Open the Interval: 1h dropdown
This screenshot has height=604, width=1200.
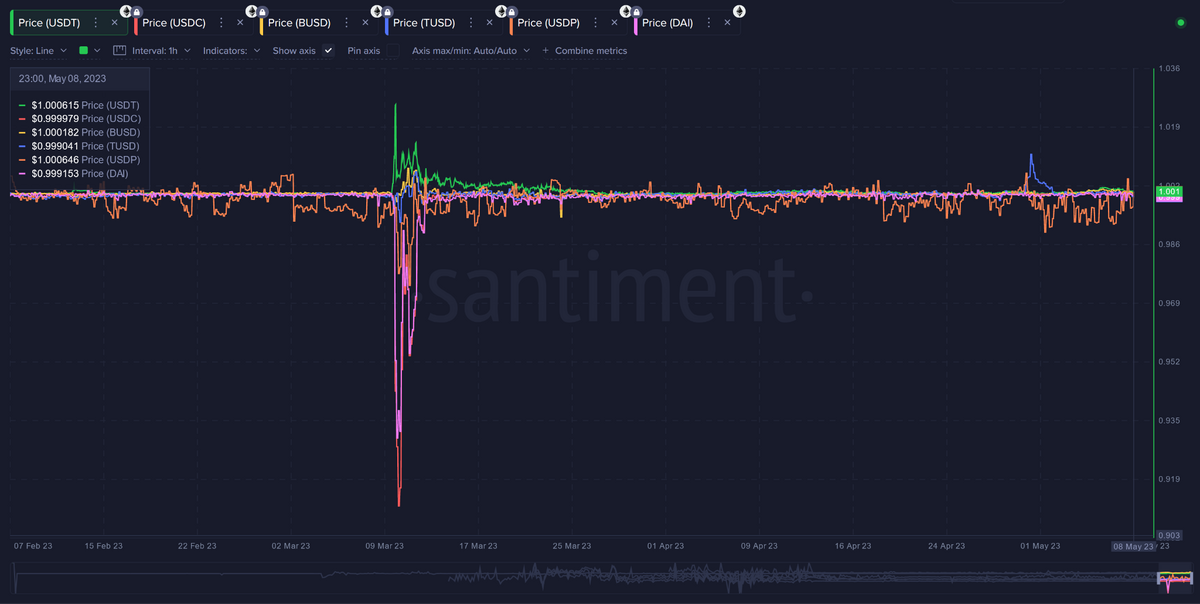coord(161,50)
